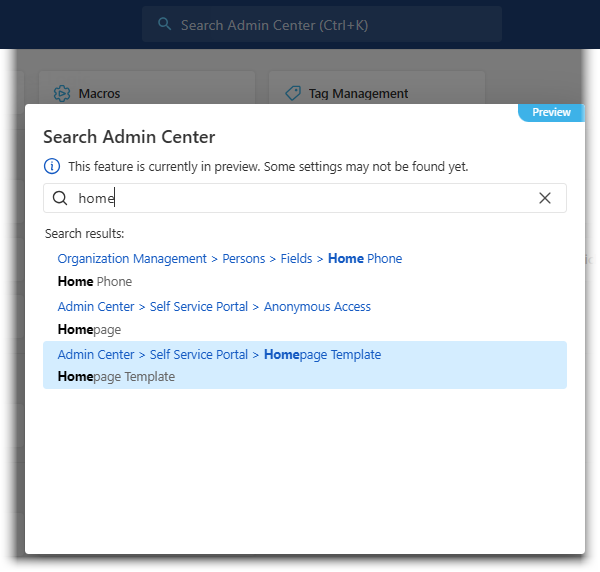This screenshot has height=572, width=600.
Task: Select the "Home Phone" result title
Action: (x=95, y=281)
